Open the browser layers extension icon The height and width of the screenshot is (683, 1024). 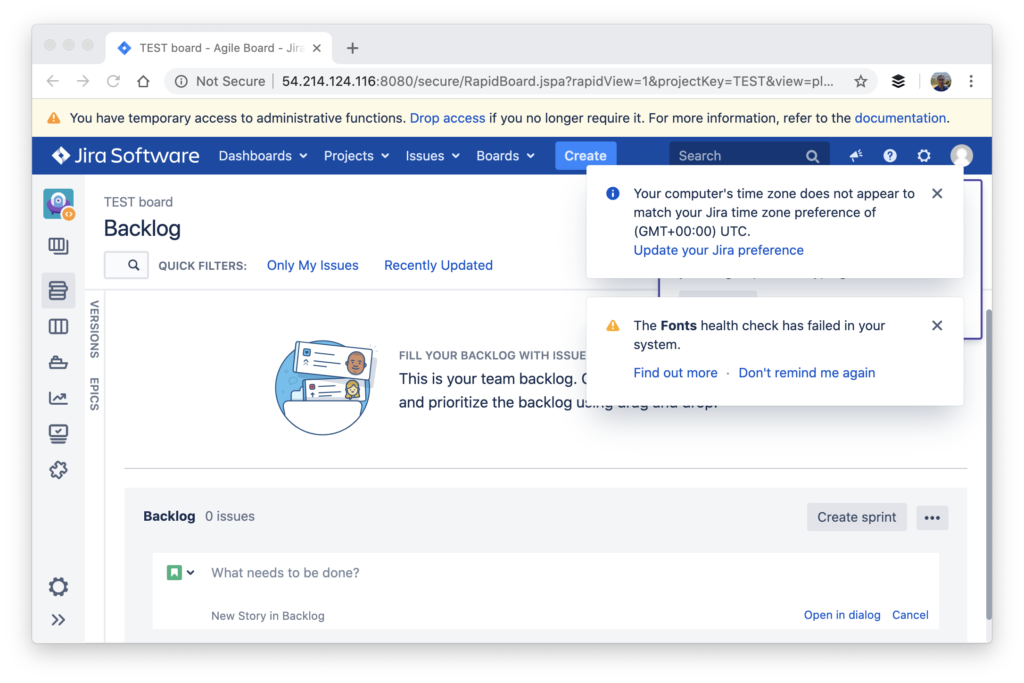(899, 81)
